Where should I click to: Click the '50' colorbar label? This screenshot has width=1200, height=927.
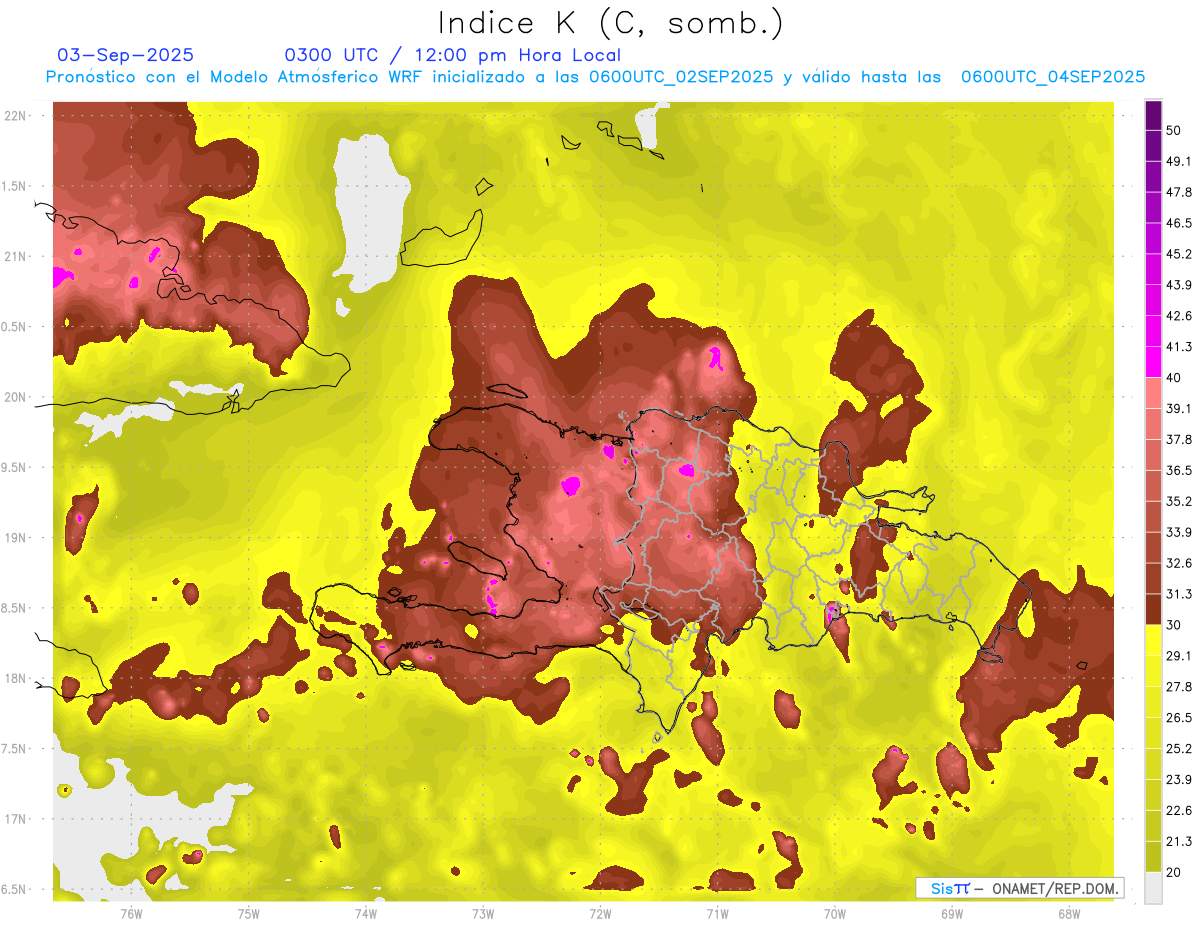[x=1174, y=130]
